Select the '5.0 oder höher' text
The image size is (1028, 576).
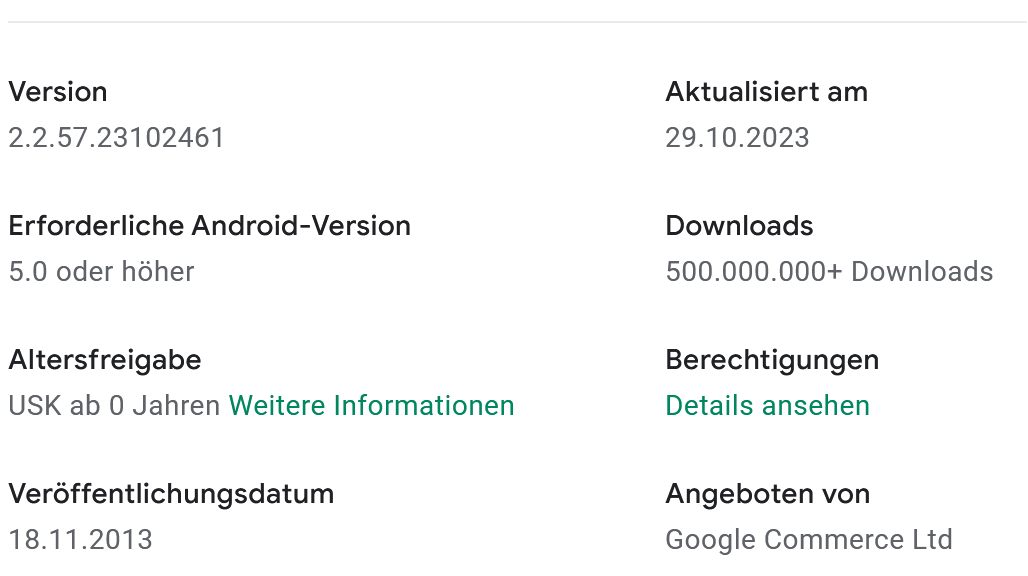(x=101, y=272)
